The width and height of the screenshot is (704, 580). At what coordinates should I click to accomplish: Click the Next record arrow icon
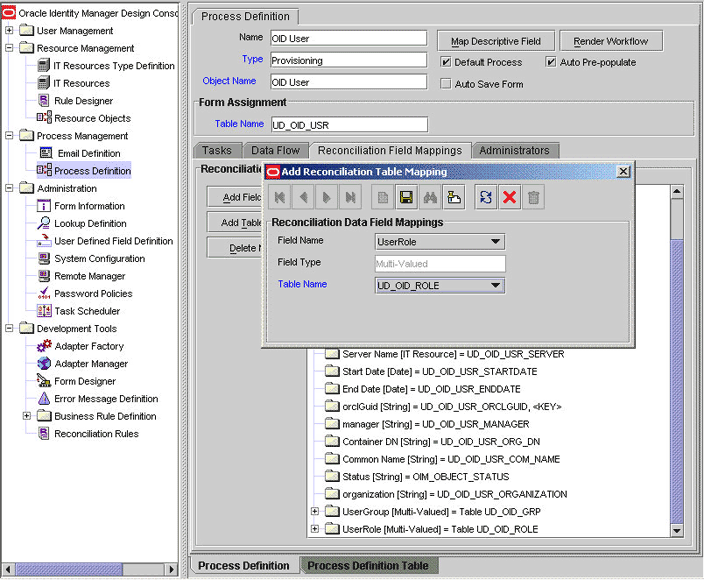(x=326, y=197)
